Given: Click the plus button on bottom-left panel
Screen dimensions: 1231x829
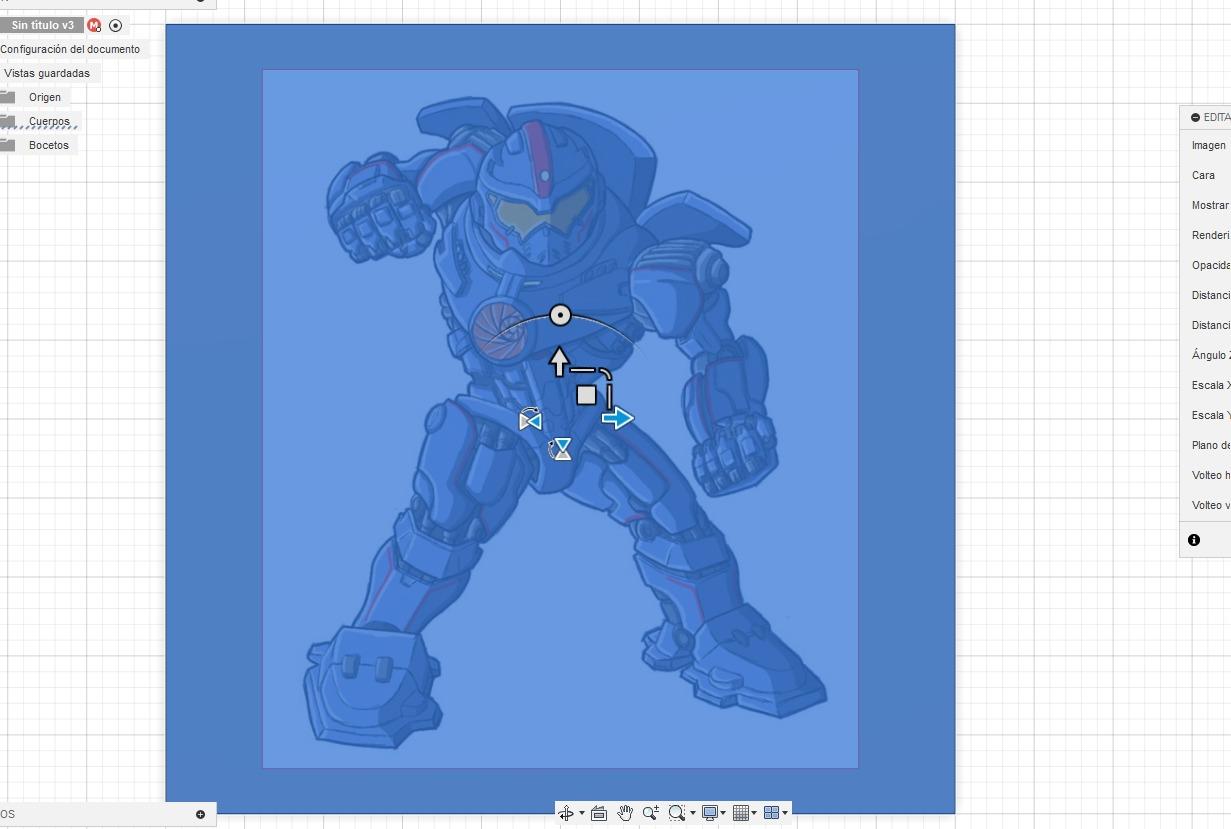Looking at the screenshot, I should point(200,814).
